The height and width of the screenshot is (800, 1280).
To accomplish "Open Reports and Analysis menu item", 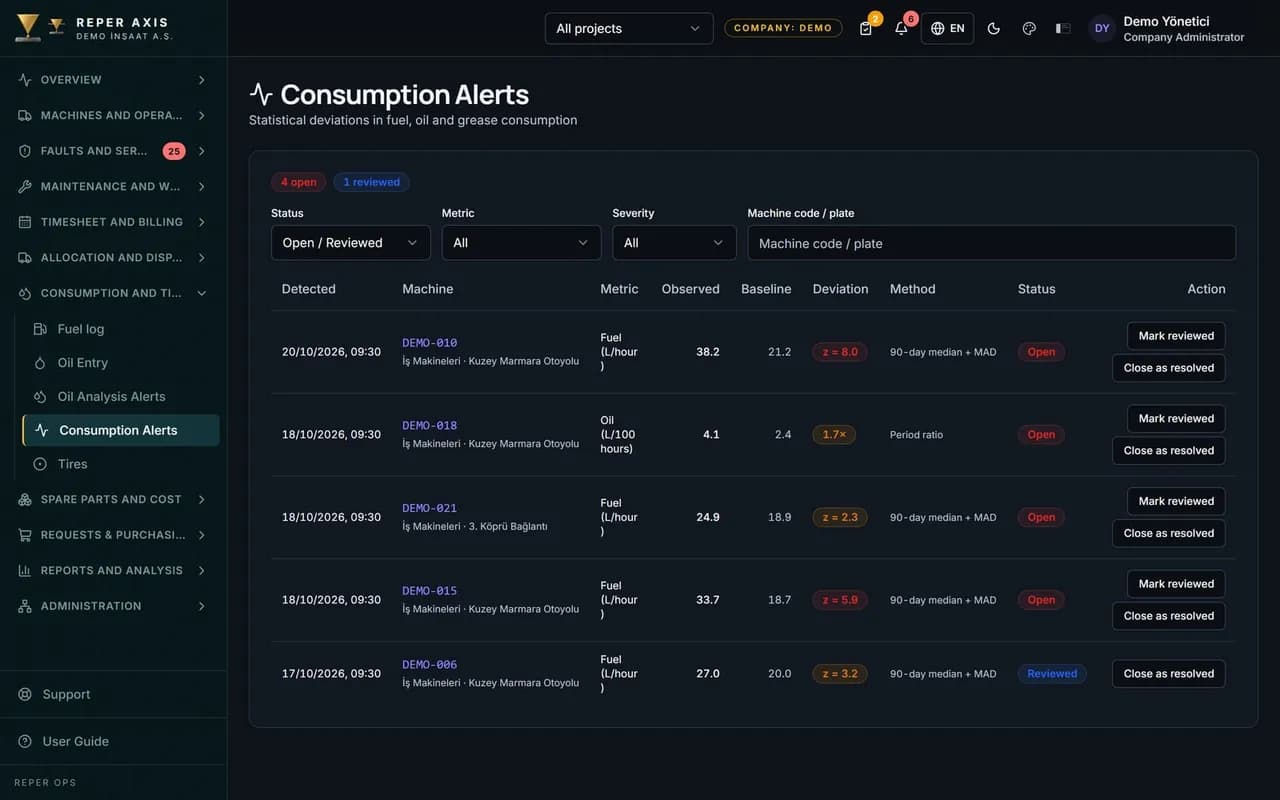I will (113, 570).
